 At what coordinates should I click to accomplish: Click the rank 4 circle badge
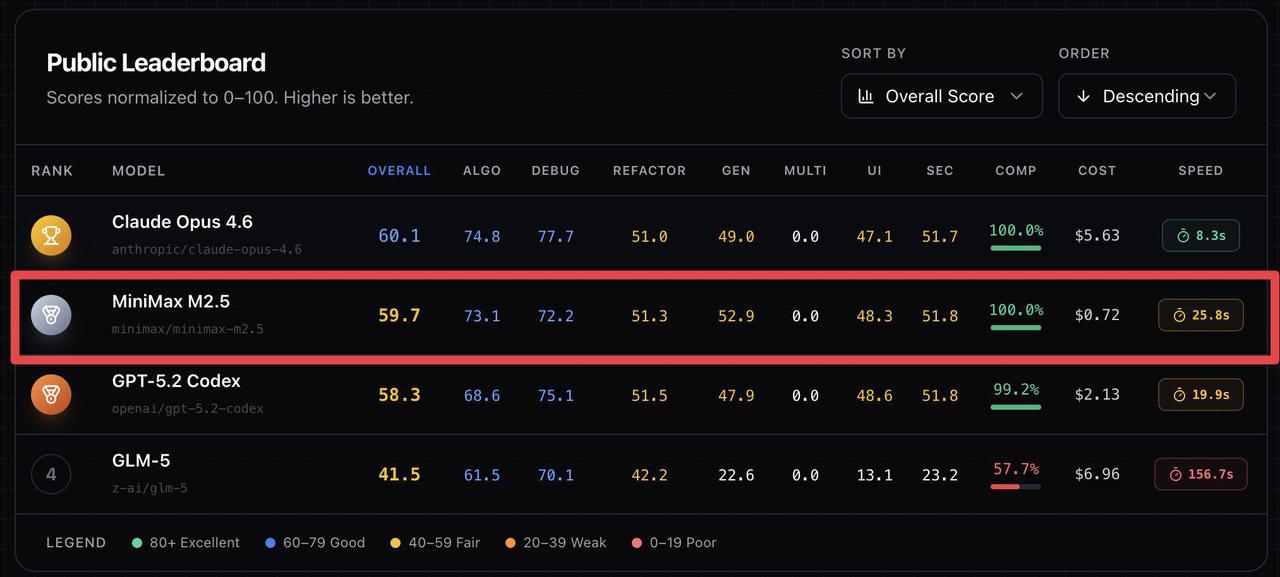pos(51,474)
